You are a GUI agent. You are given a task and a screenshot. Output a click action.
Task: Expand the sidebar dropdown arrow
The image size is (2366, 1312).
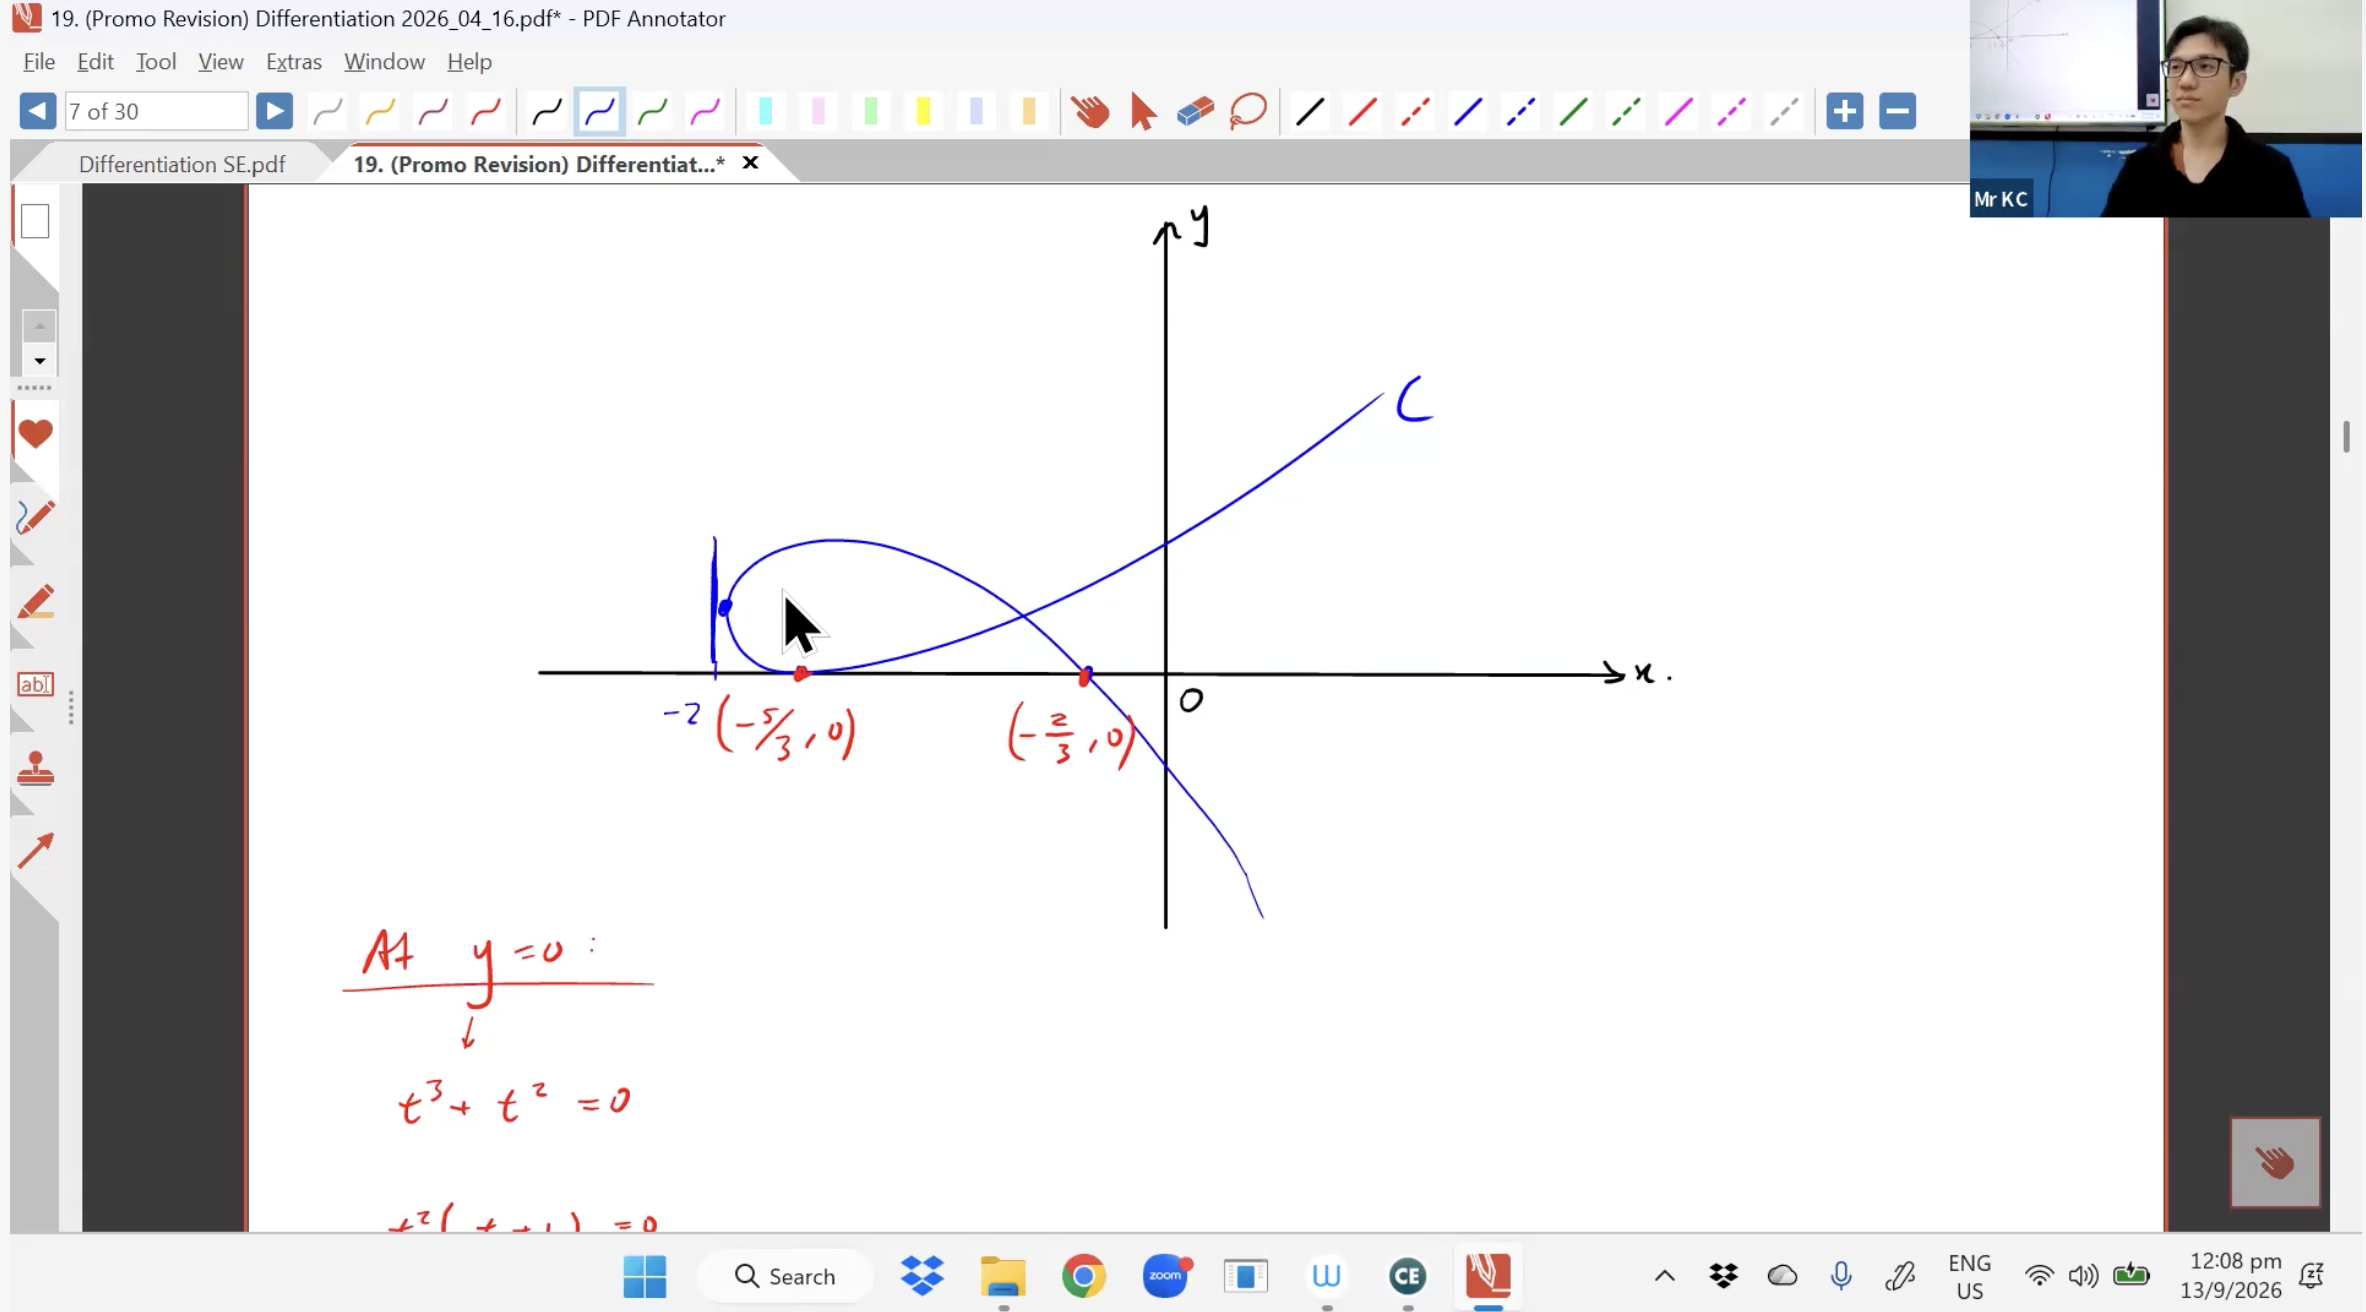[x=39, y=361]
